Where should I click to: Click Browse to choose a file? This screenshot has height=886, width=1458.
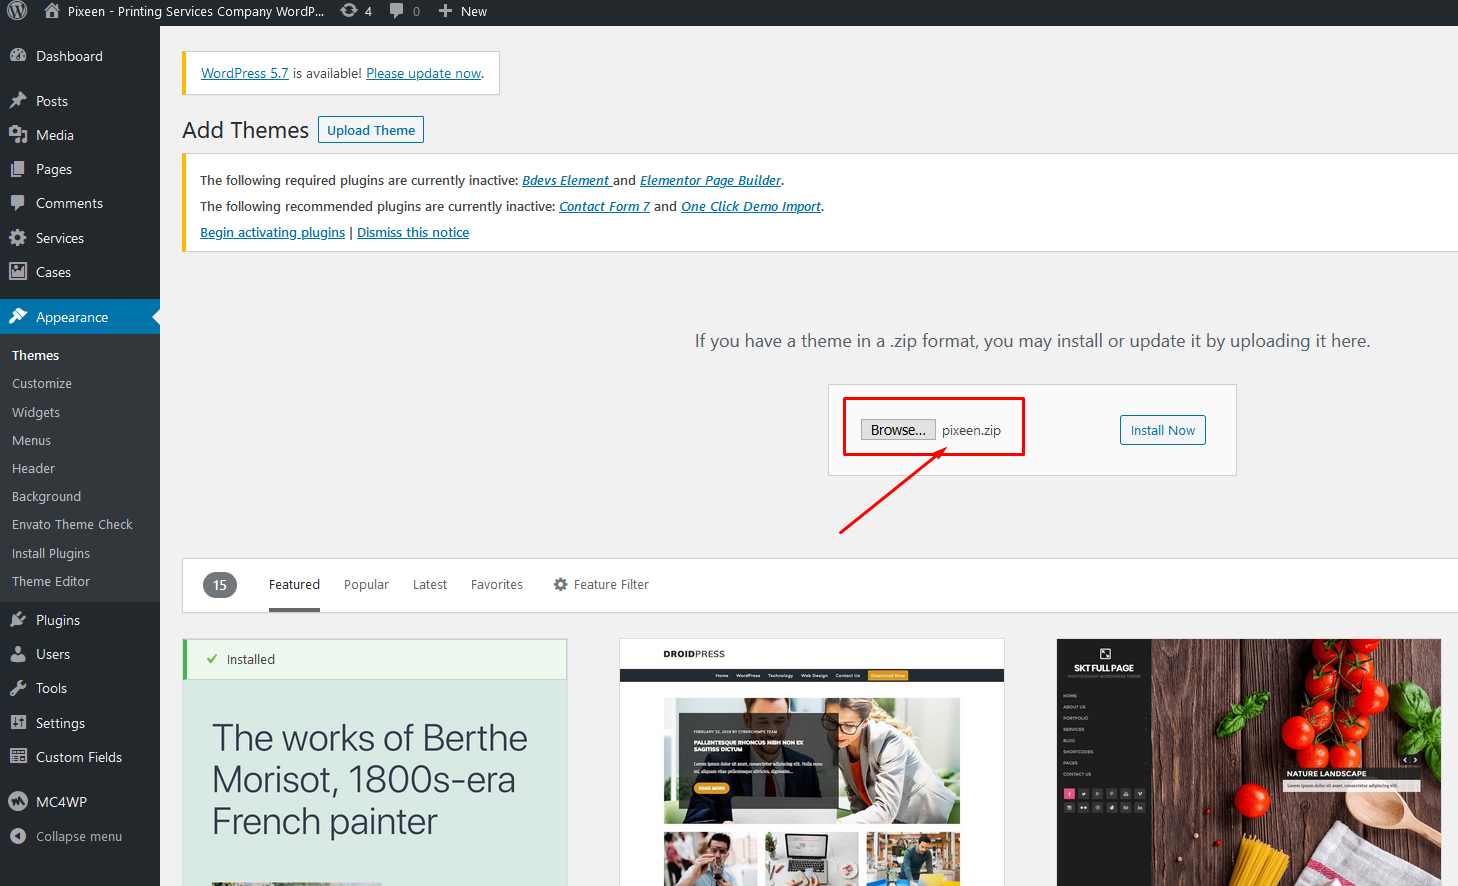897,430
